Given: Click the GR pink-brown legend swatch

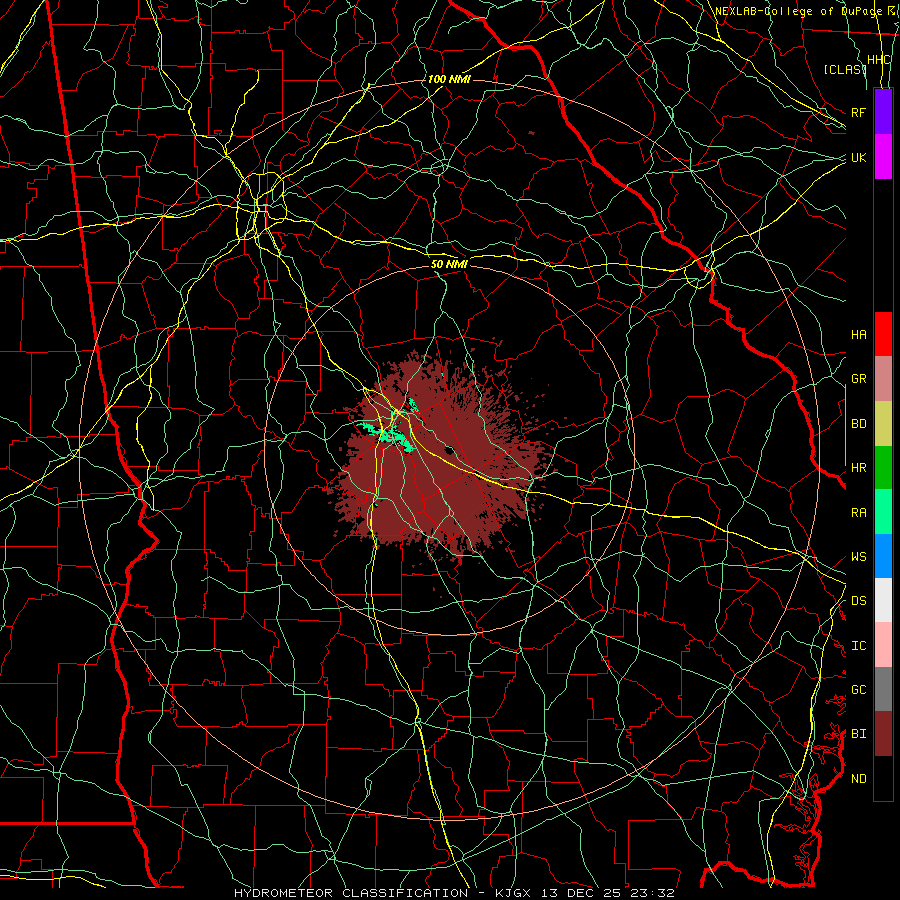Looking at the screenshot, I should [883, 378].
